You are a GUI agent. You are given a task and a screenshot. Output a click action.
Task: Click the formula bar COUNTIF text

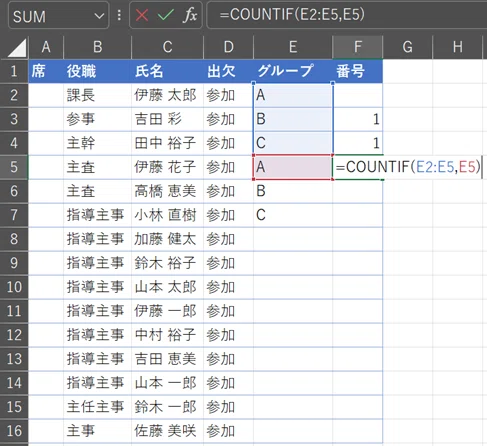pyautogui.click(x=292, y=15)
